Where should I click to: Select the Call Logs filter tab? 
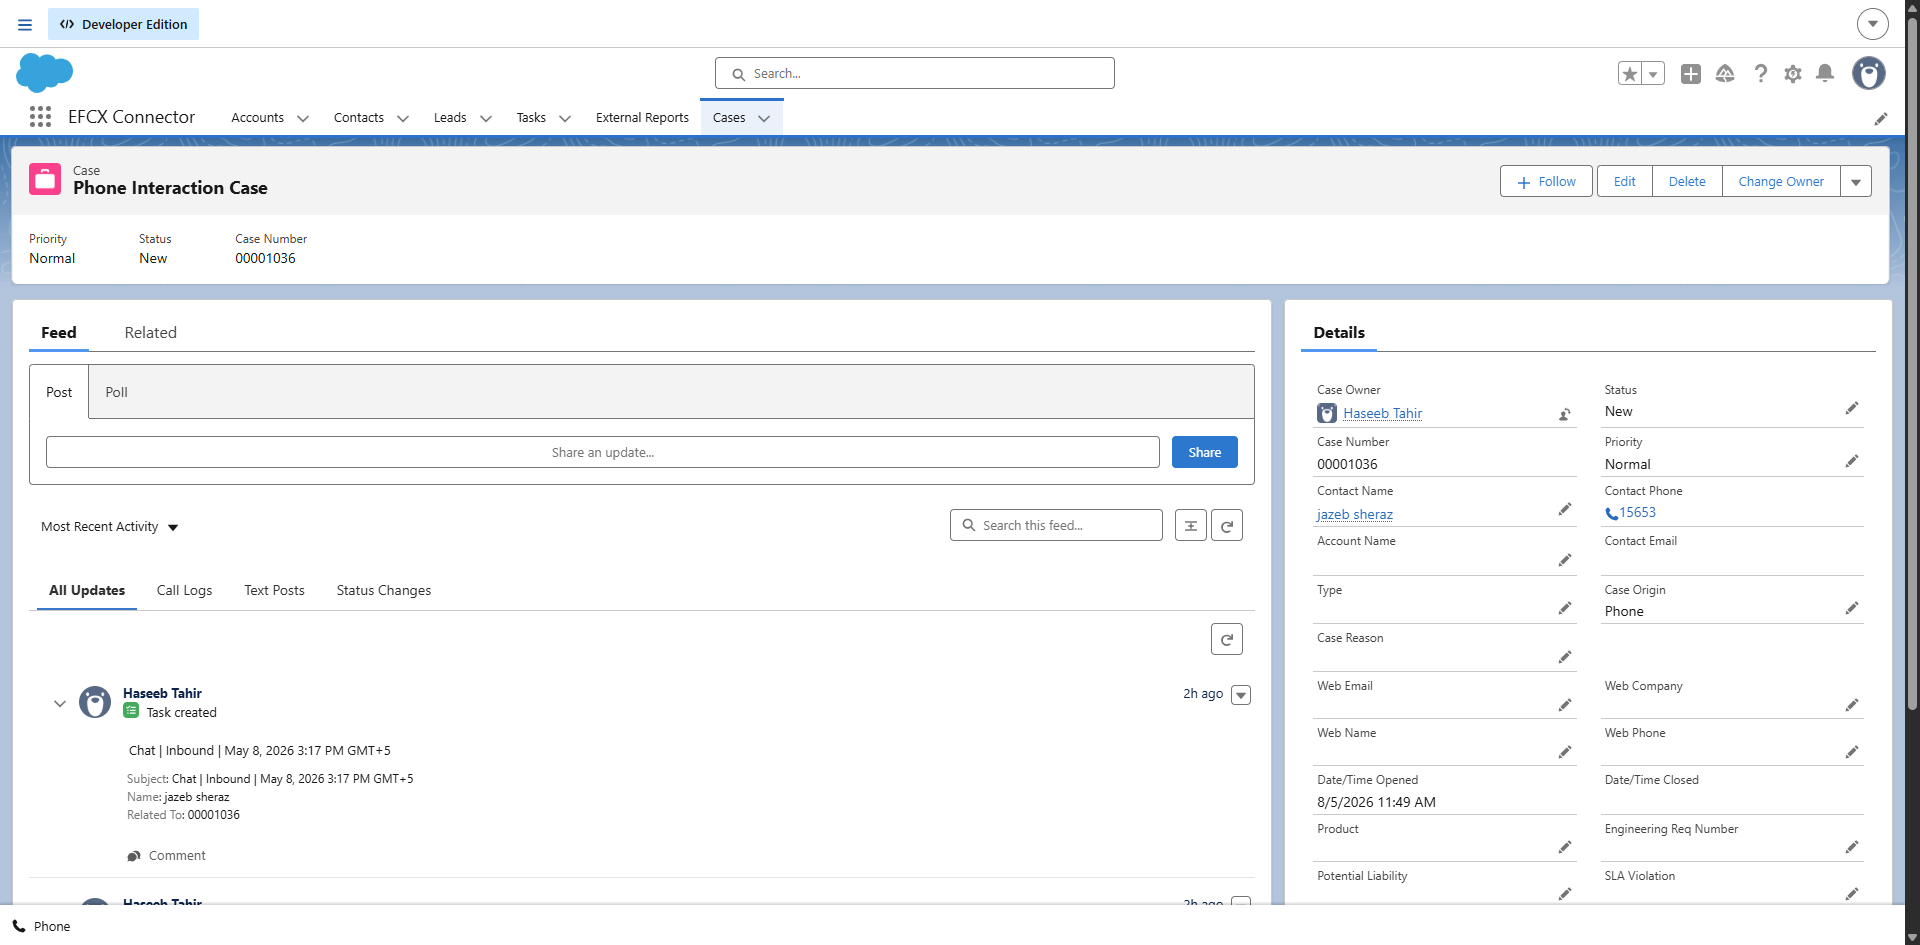click(185, 591)
